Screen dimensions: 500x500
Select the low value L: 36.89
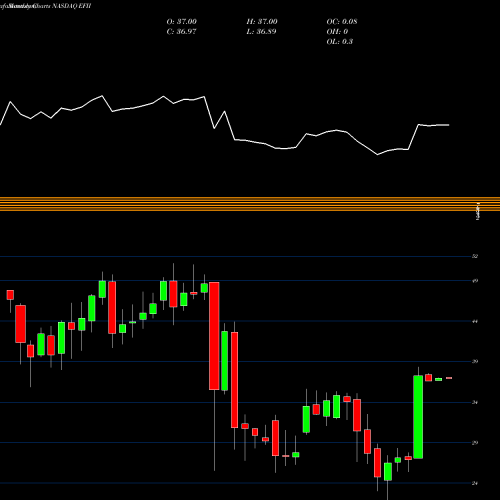(x=261, y=32)
